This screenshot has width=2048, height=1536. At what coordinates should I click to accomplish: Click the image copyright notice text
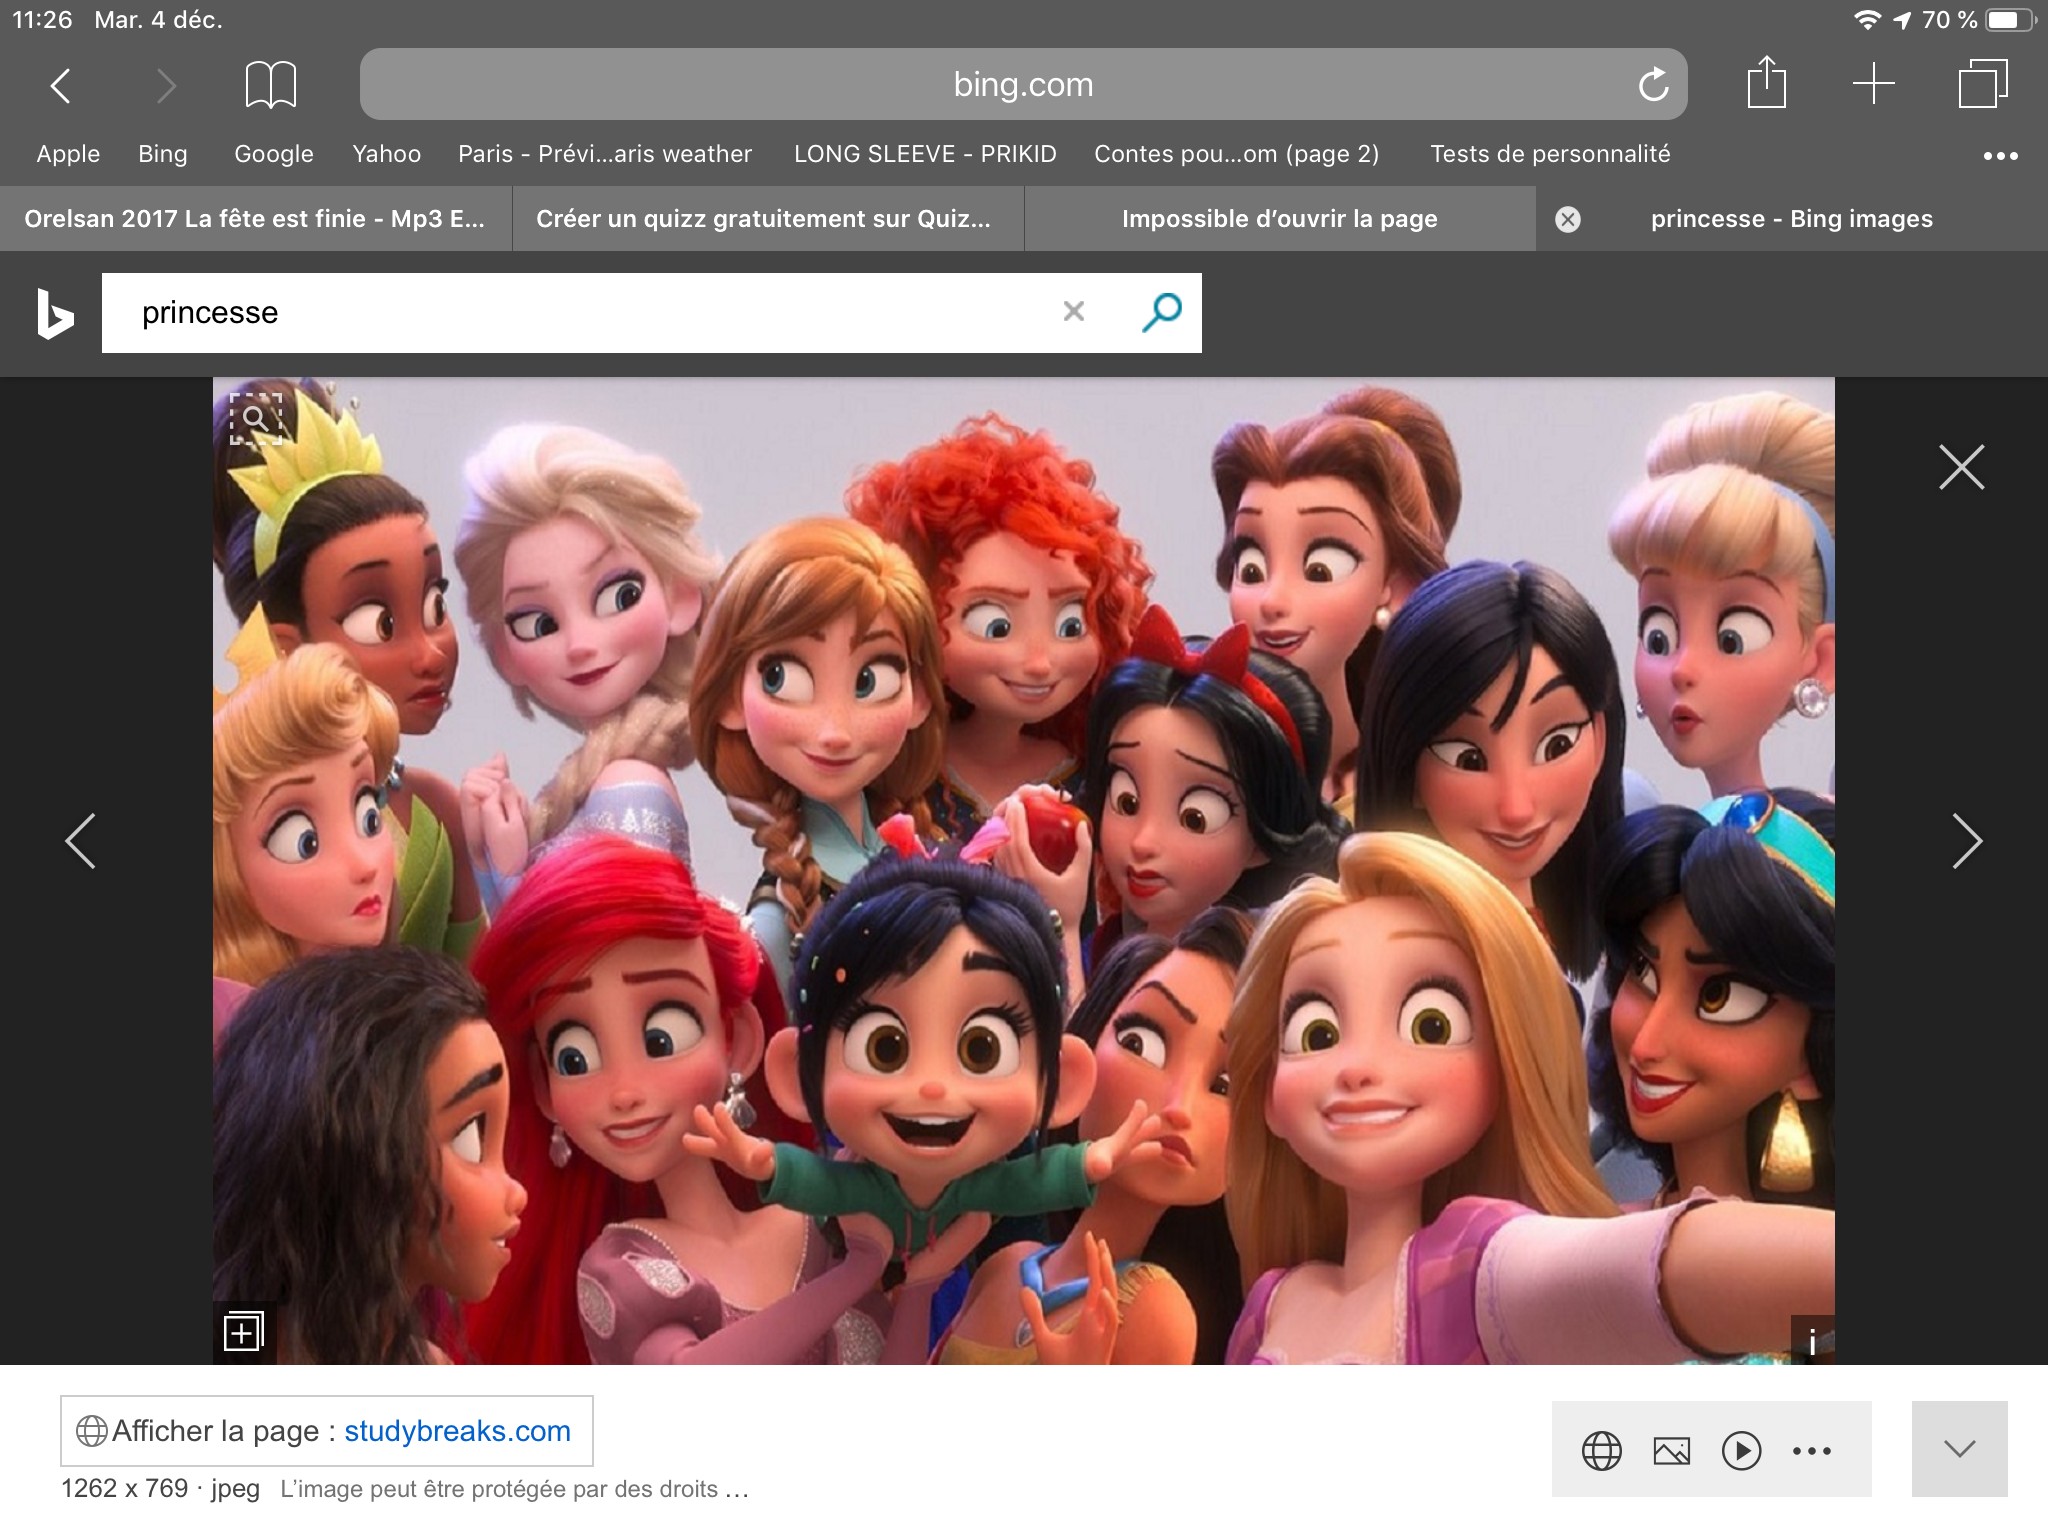[x=514, y=1489]
